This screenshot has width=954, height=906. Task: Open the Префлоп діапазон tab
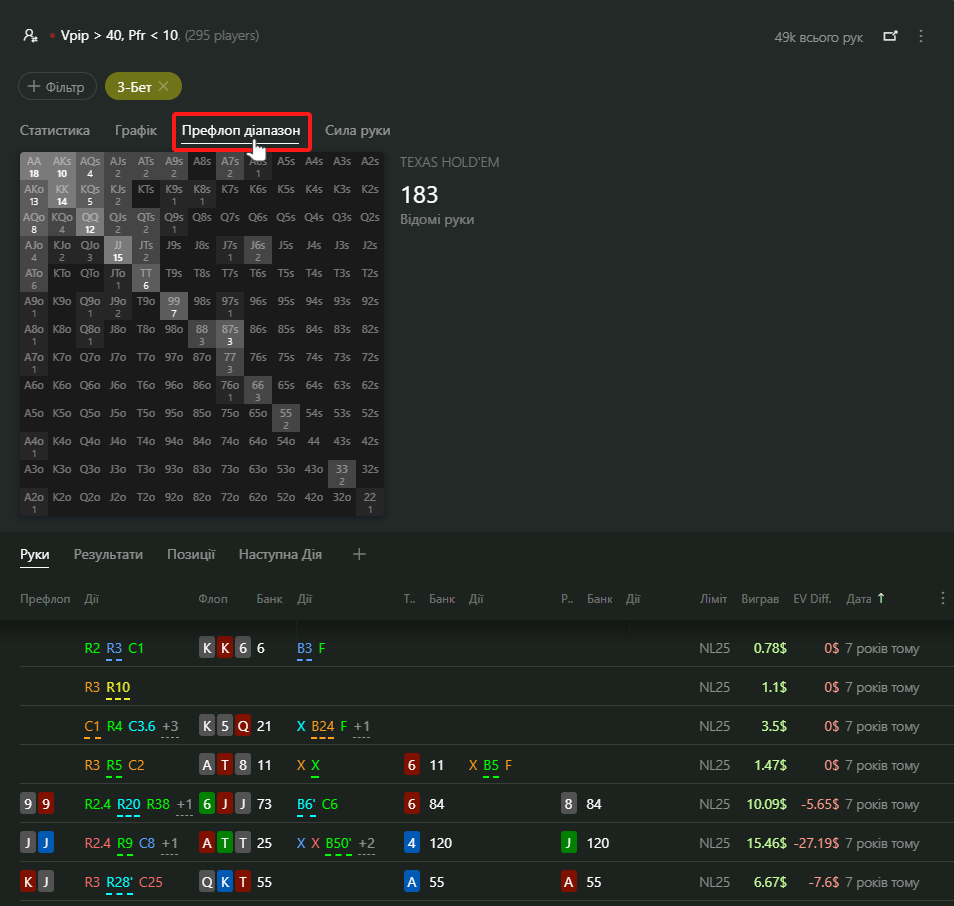pos(241,130)
